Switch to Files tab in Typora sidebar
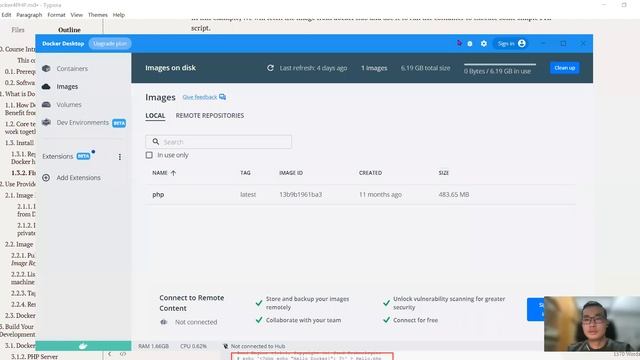The height and width of the screenshot is (360, 640). pyautogui.click(x=18, y=30)
